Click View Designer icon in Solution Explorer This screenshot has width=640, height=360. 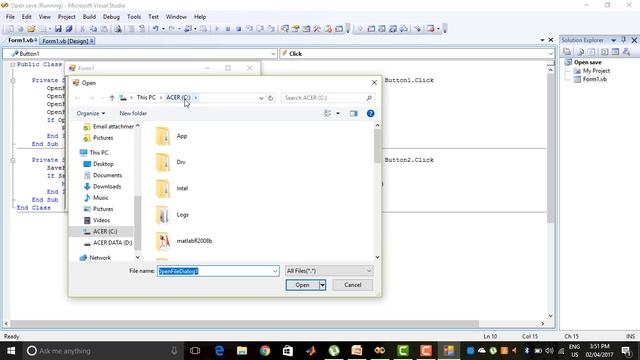click(x=615, y=51)
